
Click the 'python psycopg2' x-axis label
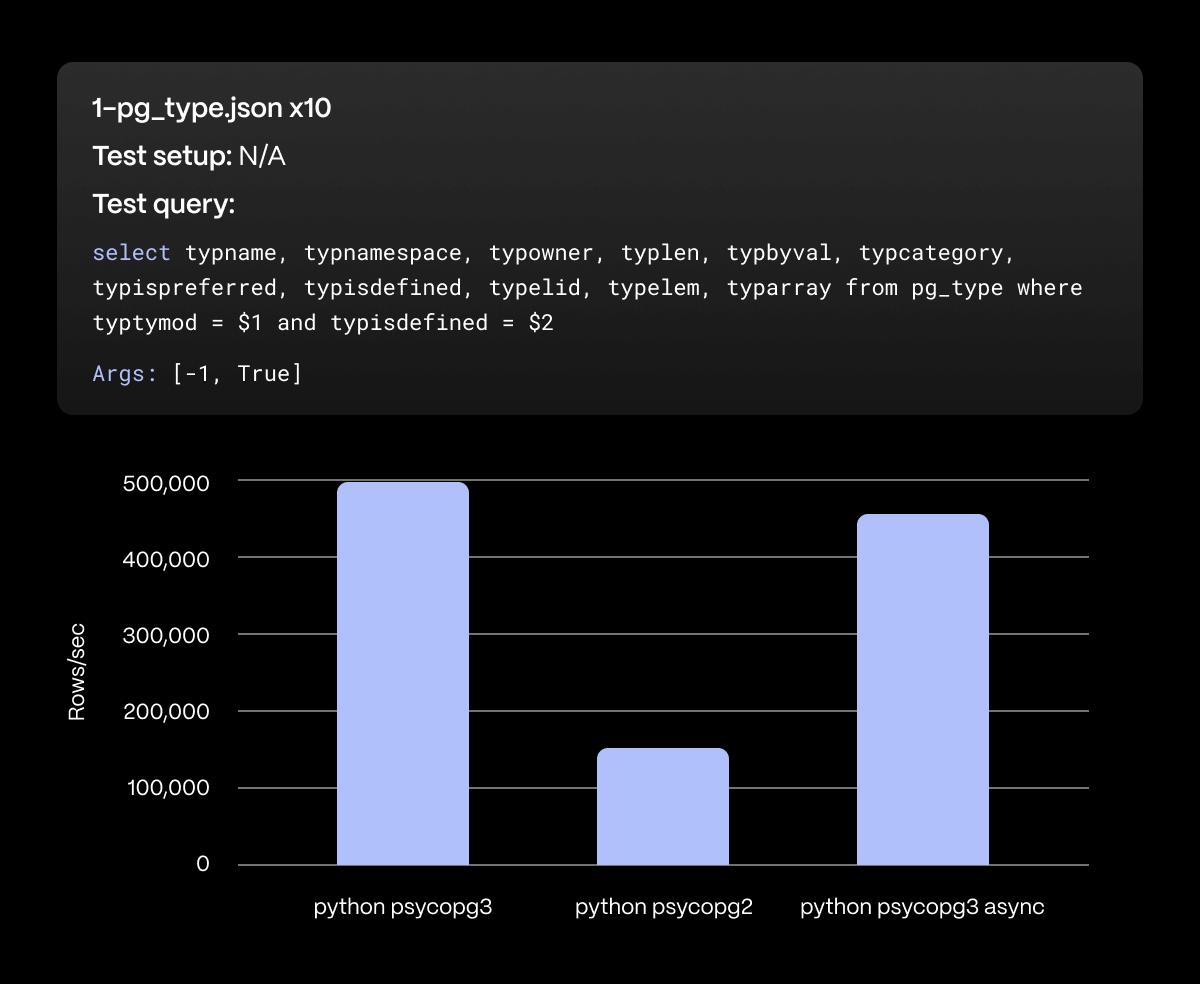click(x=663, y=908)
